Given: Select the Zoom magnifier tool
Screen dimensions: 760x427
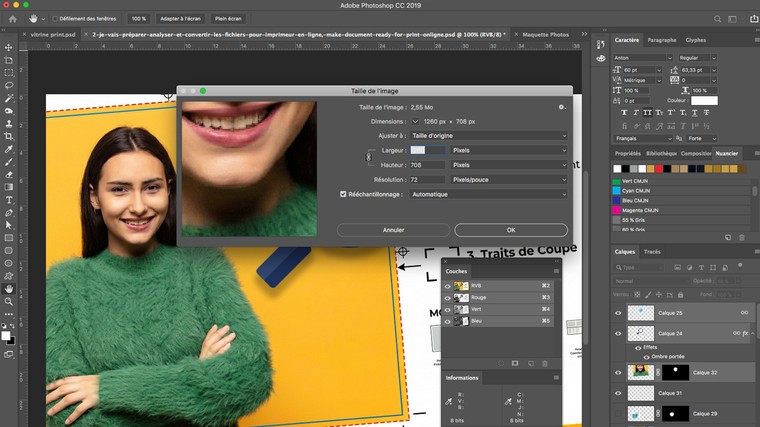Looking at the screenshot, I should click(x=9, y=302).
